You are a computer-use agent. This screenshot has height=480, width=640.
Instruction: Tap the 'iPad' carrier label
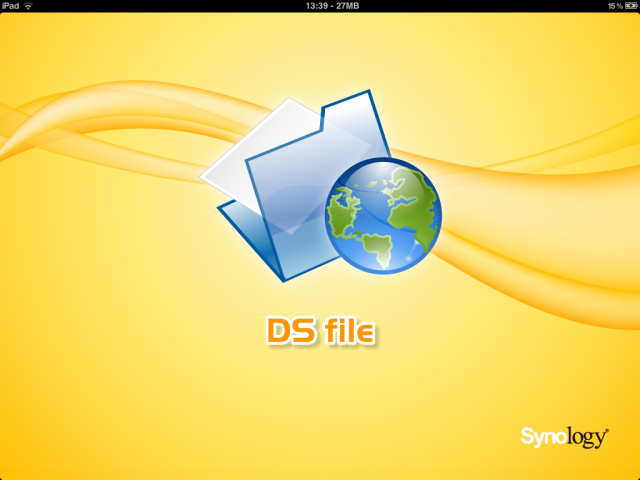[11, 6]
